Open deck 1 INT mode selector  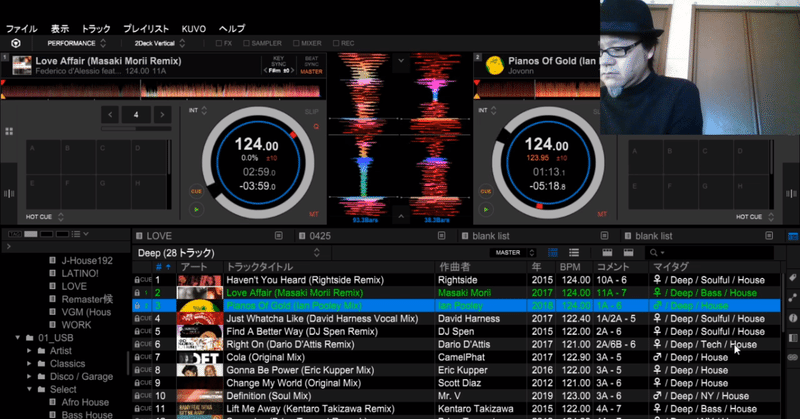(x=198, y=110)
